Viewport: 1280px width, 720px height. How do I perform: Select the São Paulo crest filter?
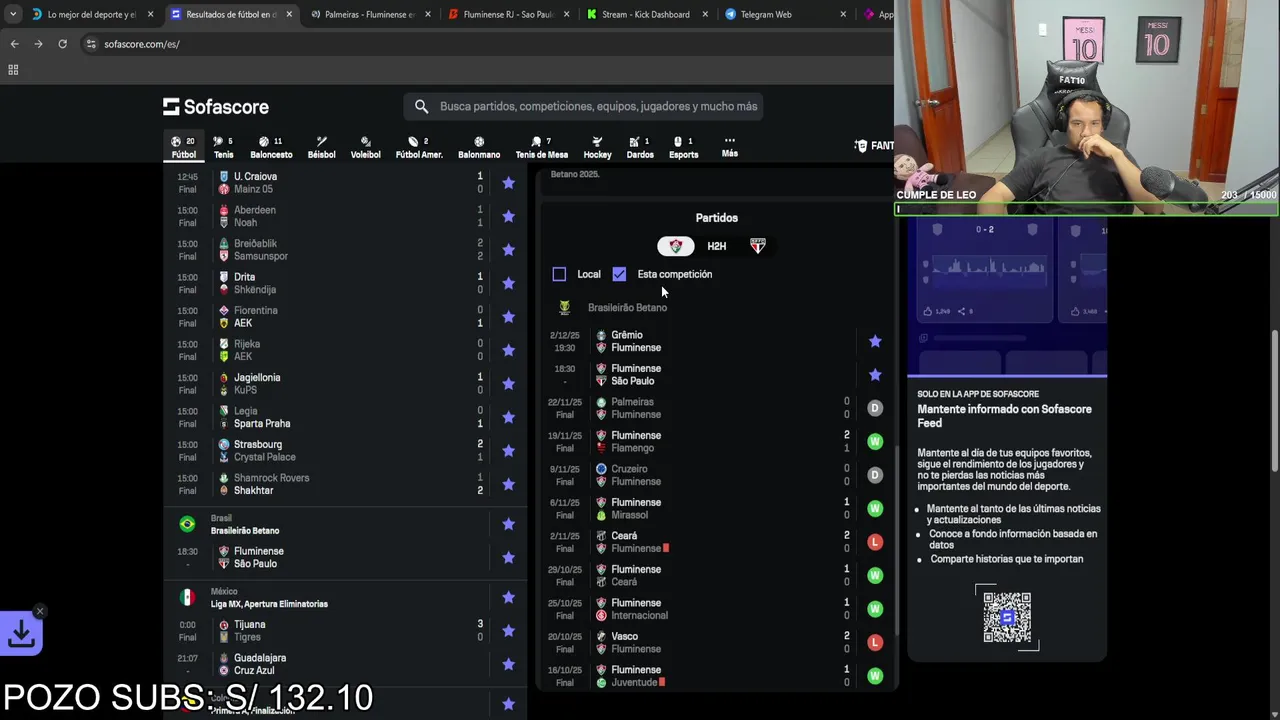758,246
